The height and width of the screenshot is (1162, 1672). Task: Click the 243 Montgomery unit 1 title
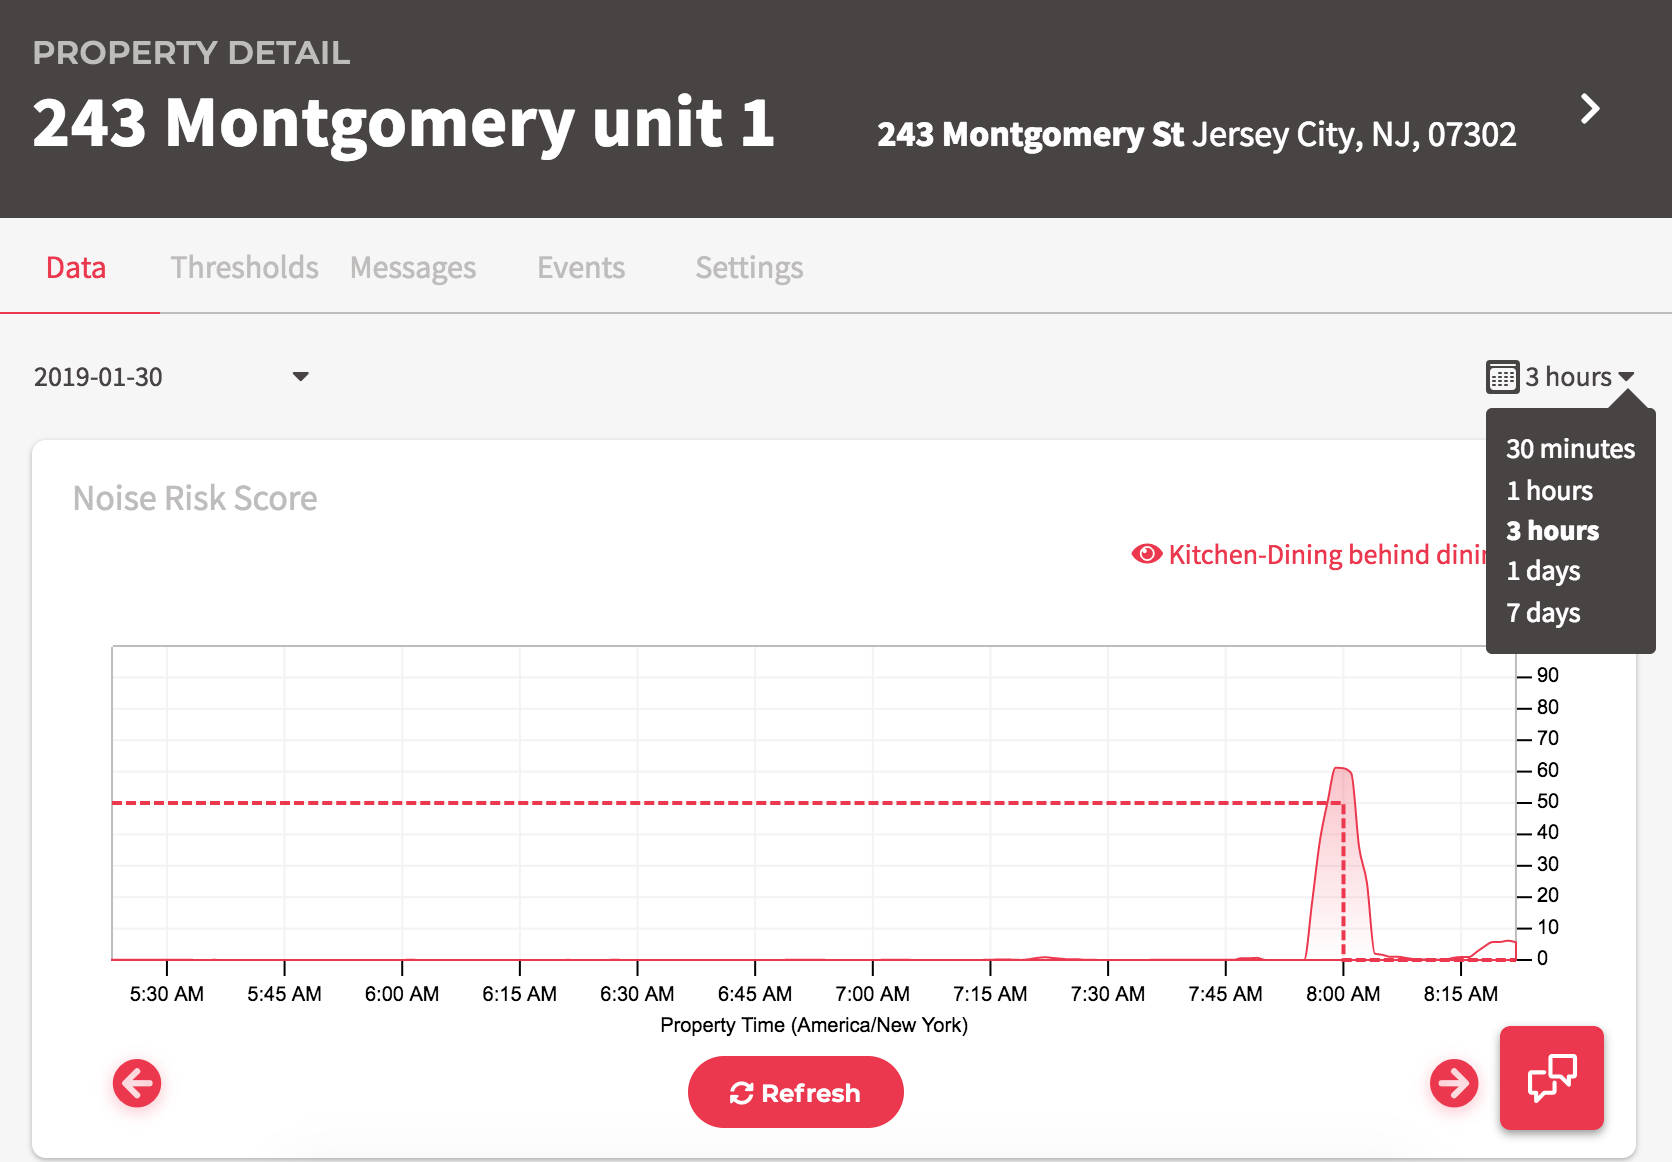pyautogui.click(x=404, y=124)
